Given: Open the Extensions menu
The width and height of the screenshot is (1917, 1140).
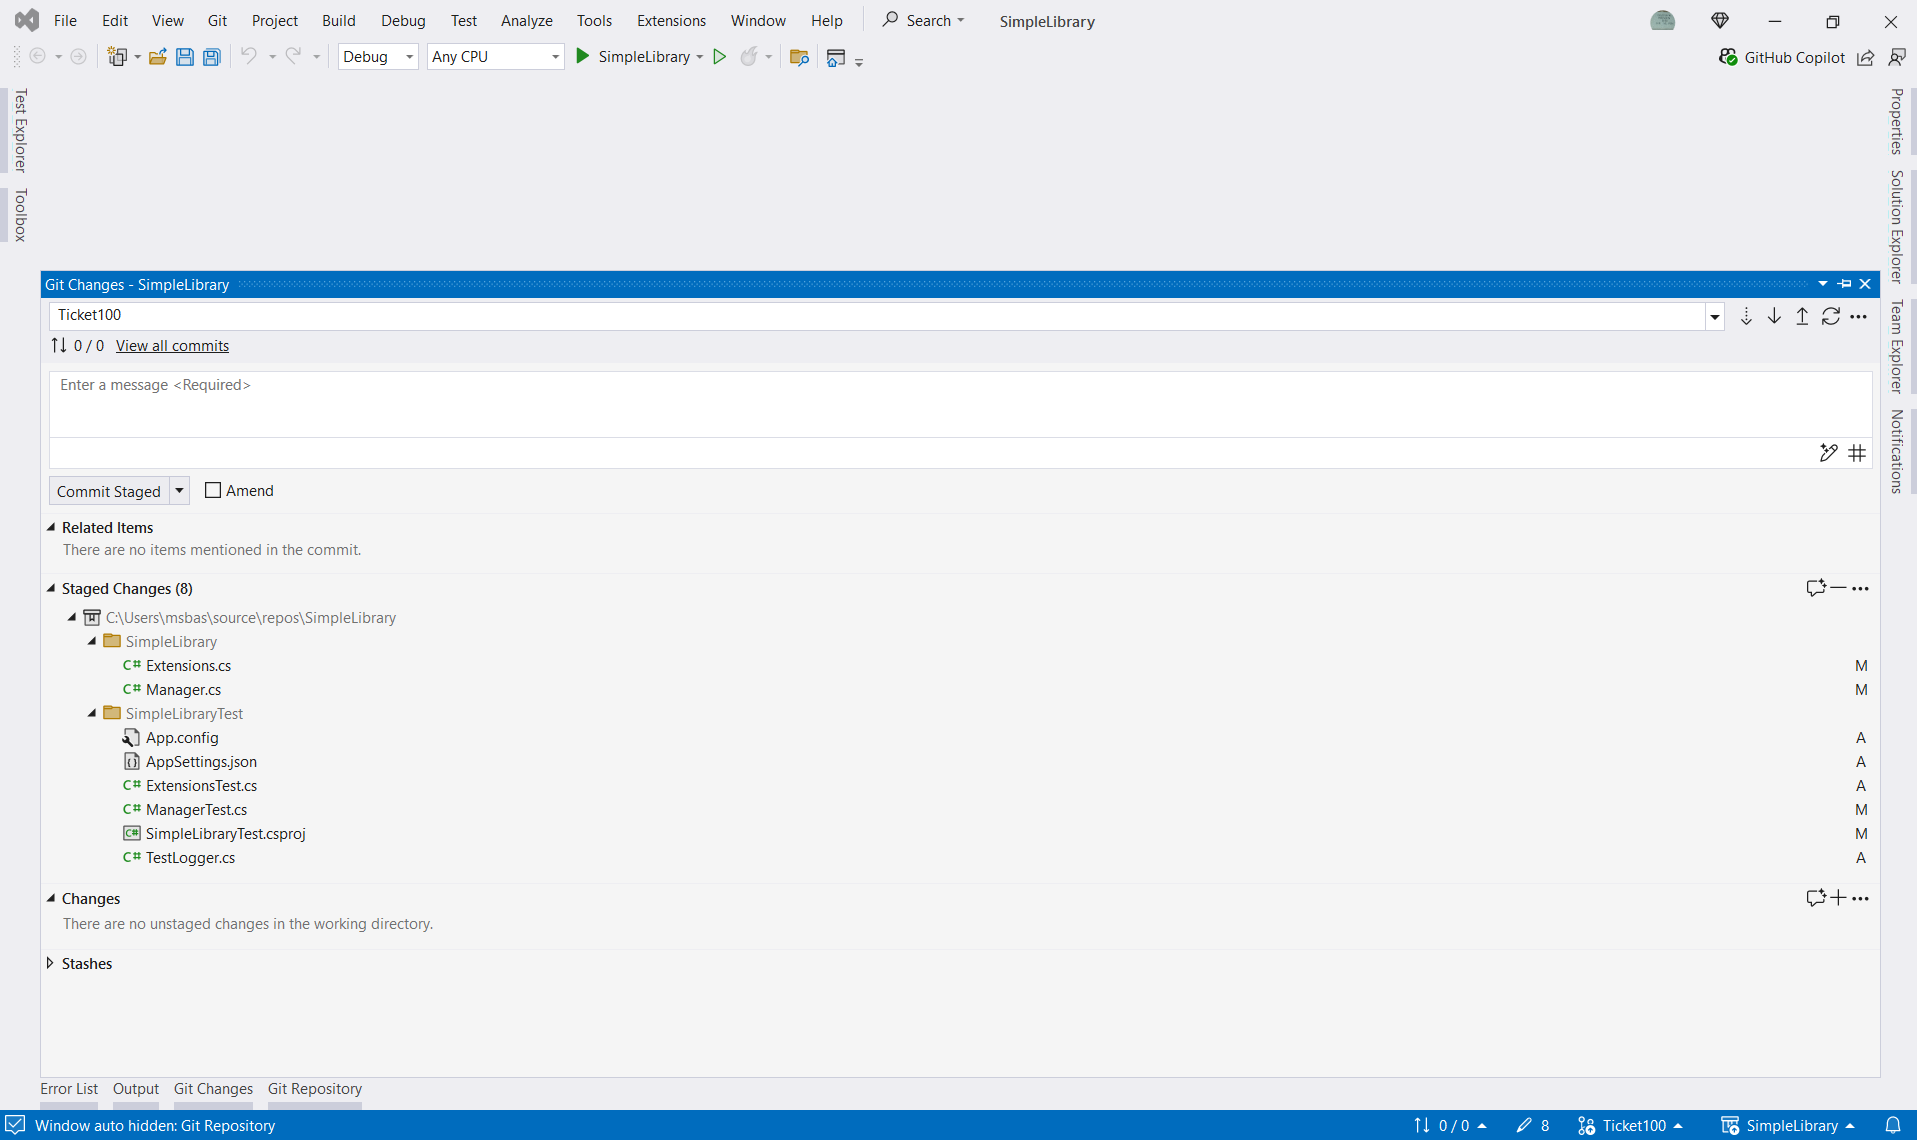Looking at the screenshot, I should click(x=671, y=20).
